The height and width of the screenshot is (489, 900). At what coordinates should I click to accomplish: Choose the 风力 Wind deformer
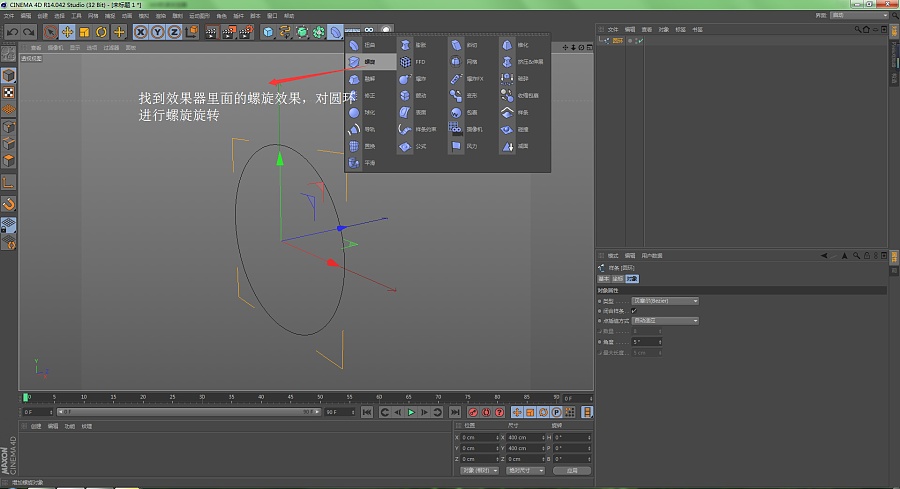pyautogui.click(x=472, y=146)
